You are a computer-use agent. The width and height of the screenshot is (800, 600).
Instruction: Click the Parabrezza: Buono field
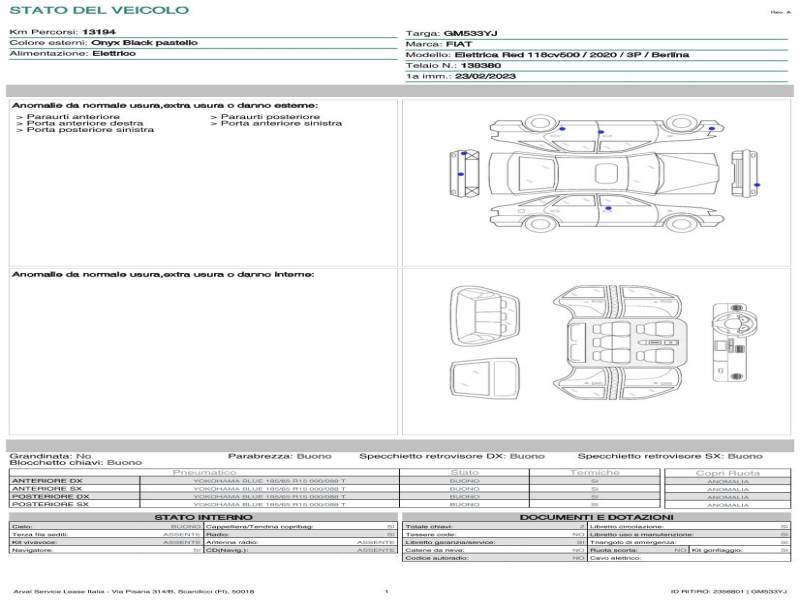[x=280, y=456]
